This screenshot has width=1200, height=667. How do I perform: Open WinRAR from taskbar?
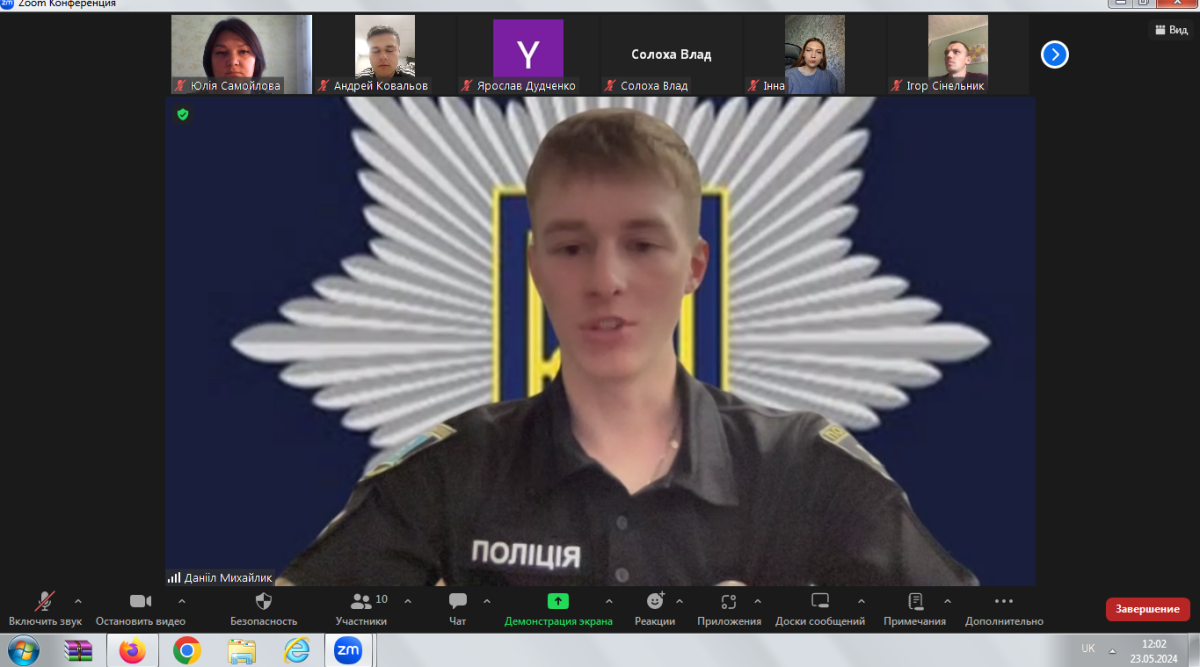click(77, 650)
